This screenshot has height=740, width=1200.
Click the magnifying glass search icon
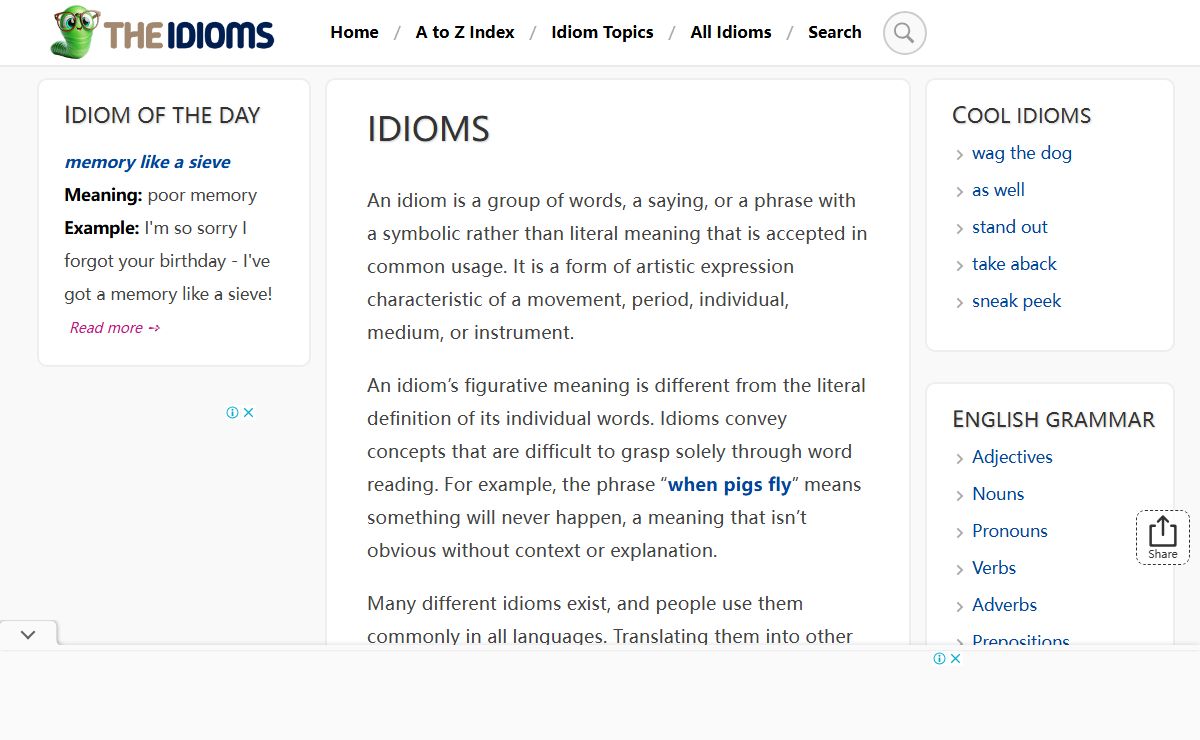904,33
